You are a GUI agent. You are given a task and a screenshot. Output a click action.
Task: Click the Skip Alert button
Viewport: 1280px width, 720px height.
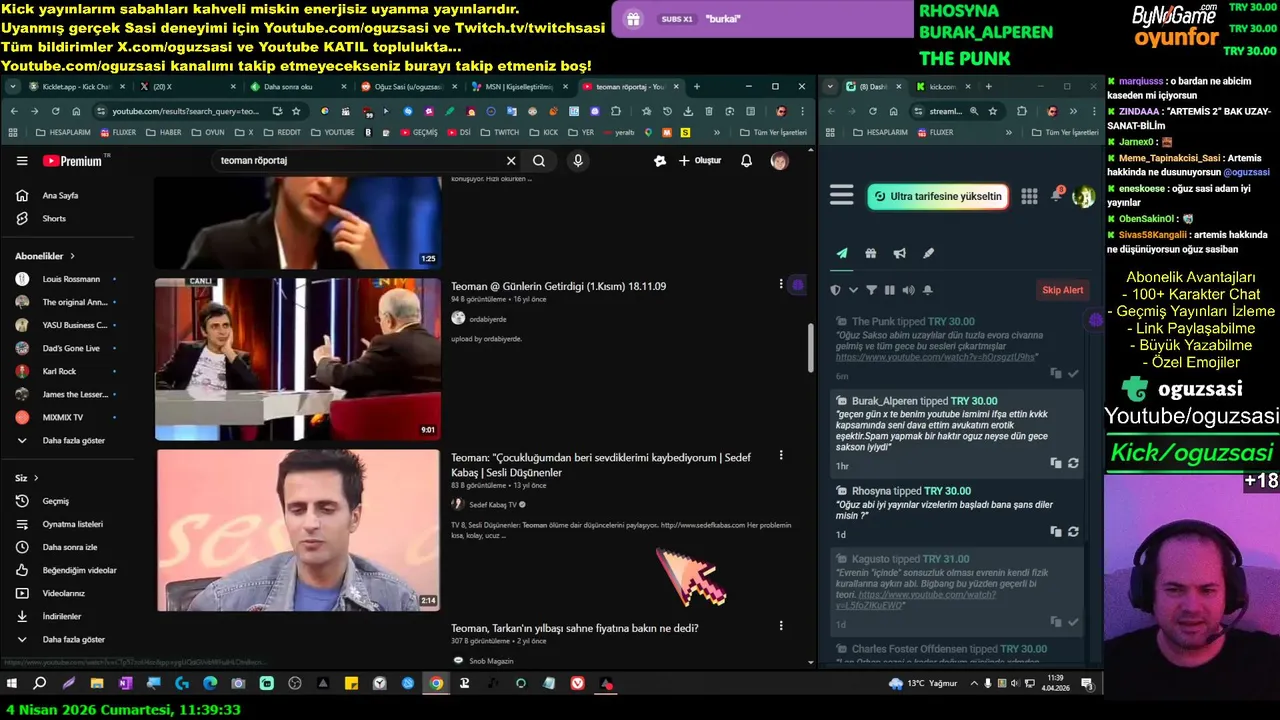pyautogui.click(x=1063, y=290)
